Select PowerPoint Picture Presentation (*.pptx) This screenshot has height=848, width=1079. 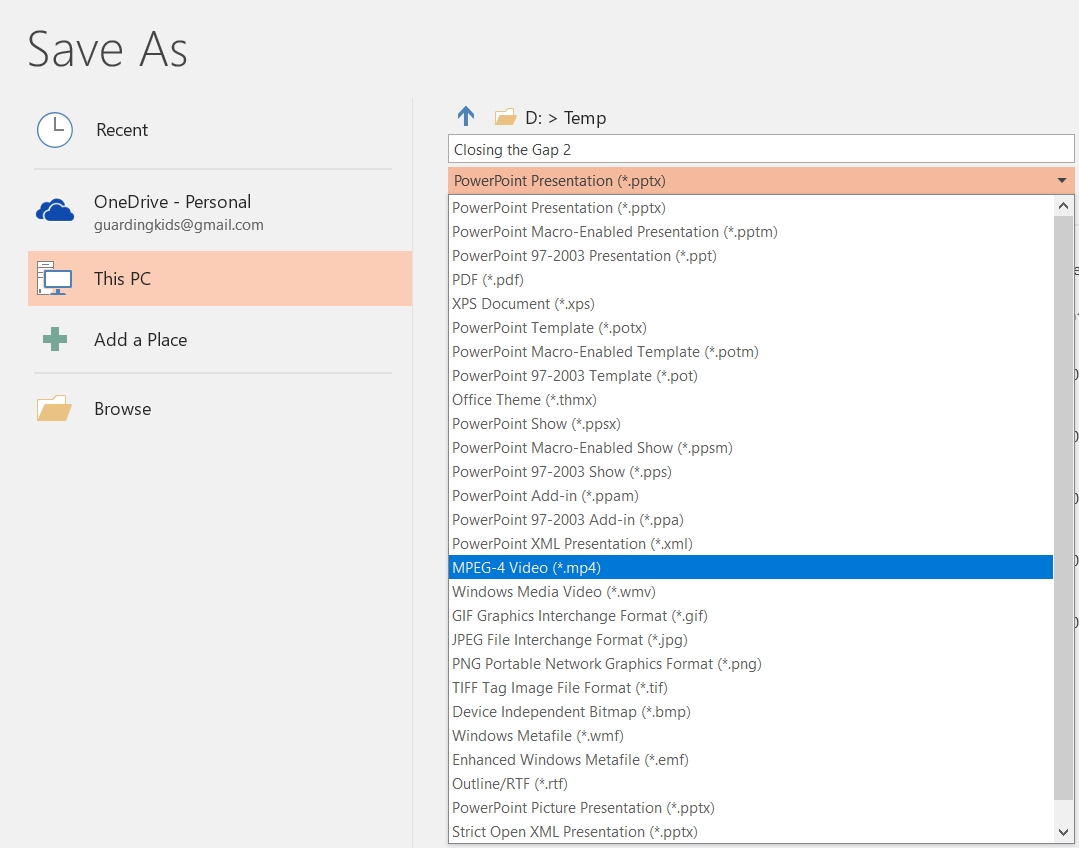[x=751, y=808]
